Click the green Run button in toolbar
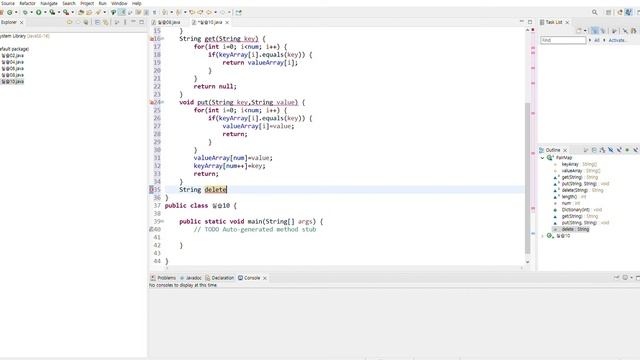 tap(38, 12)
